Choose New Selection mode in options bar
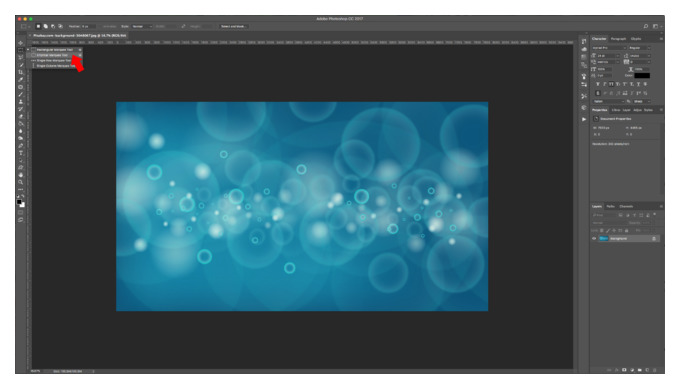The image size is (680, 389). click(38, 26)
